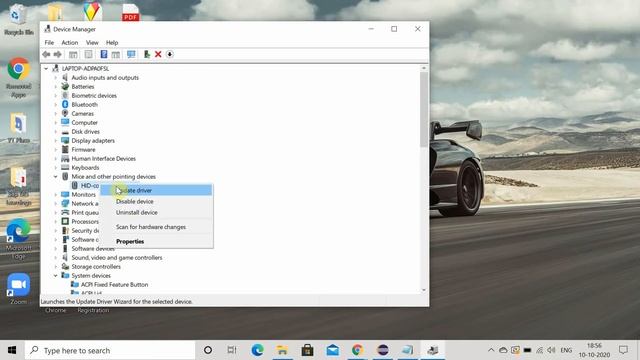Expand the Bluetooth node
Image resolution: width=640 pixels, height=360 pixels.
click(56, 104)
